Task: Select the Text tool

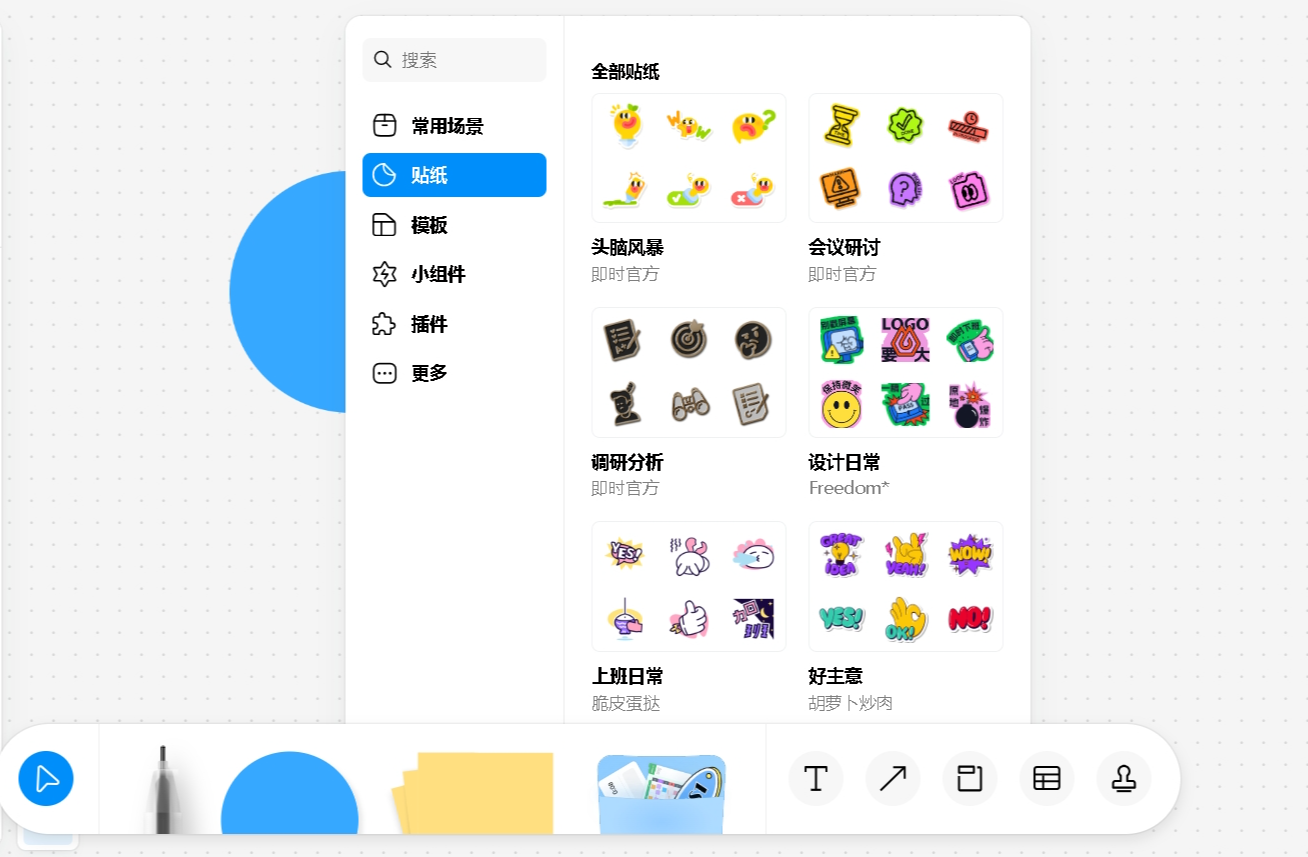Action: tap(816, 778)
